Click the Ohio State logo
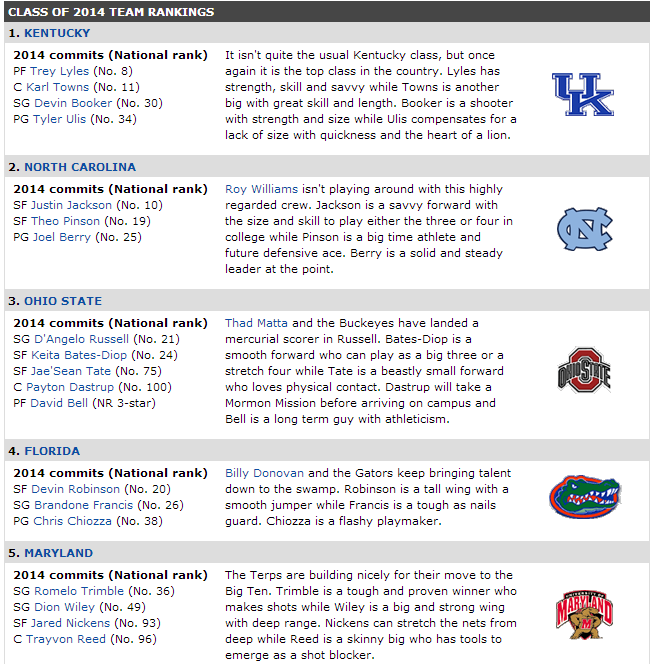This screenshot has height=664, width=663. click(x=584, y=371)
